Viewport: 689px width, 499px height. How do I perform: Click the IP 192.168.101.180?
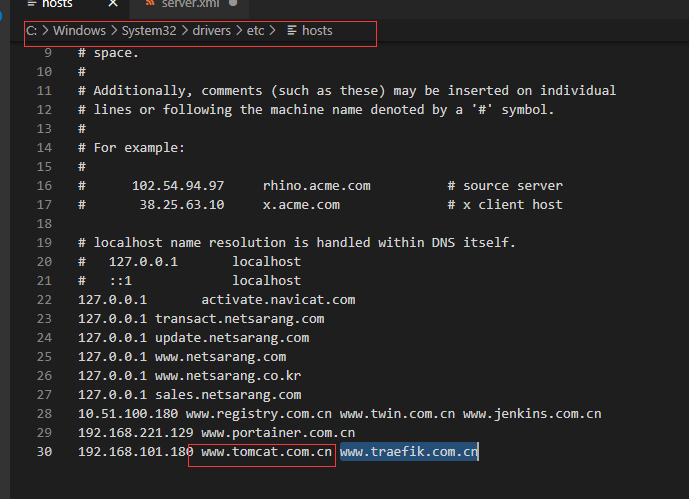pyautogui.click(x=135, y=452)
